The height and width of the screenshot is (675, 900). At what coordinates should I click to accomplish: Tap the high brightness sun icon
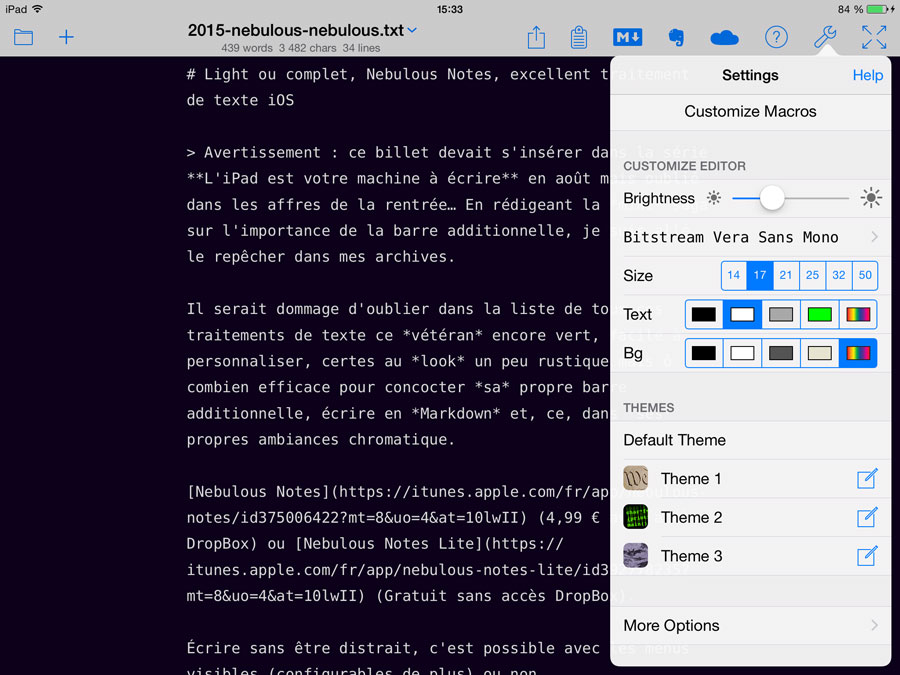coord(871,198)
